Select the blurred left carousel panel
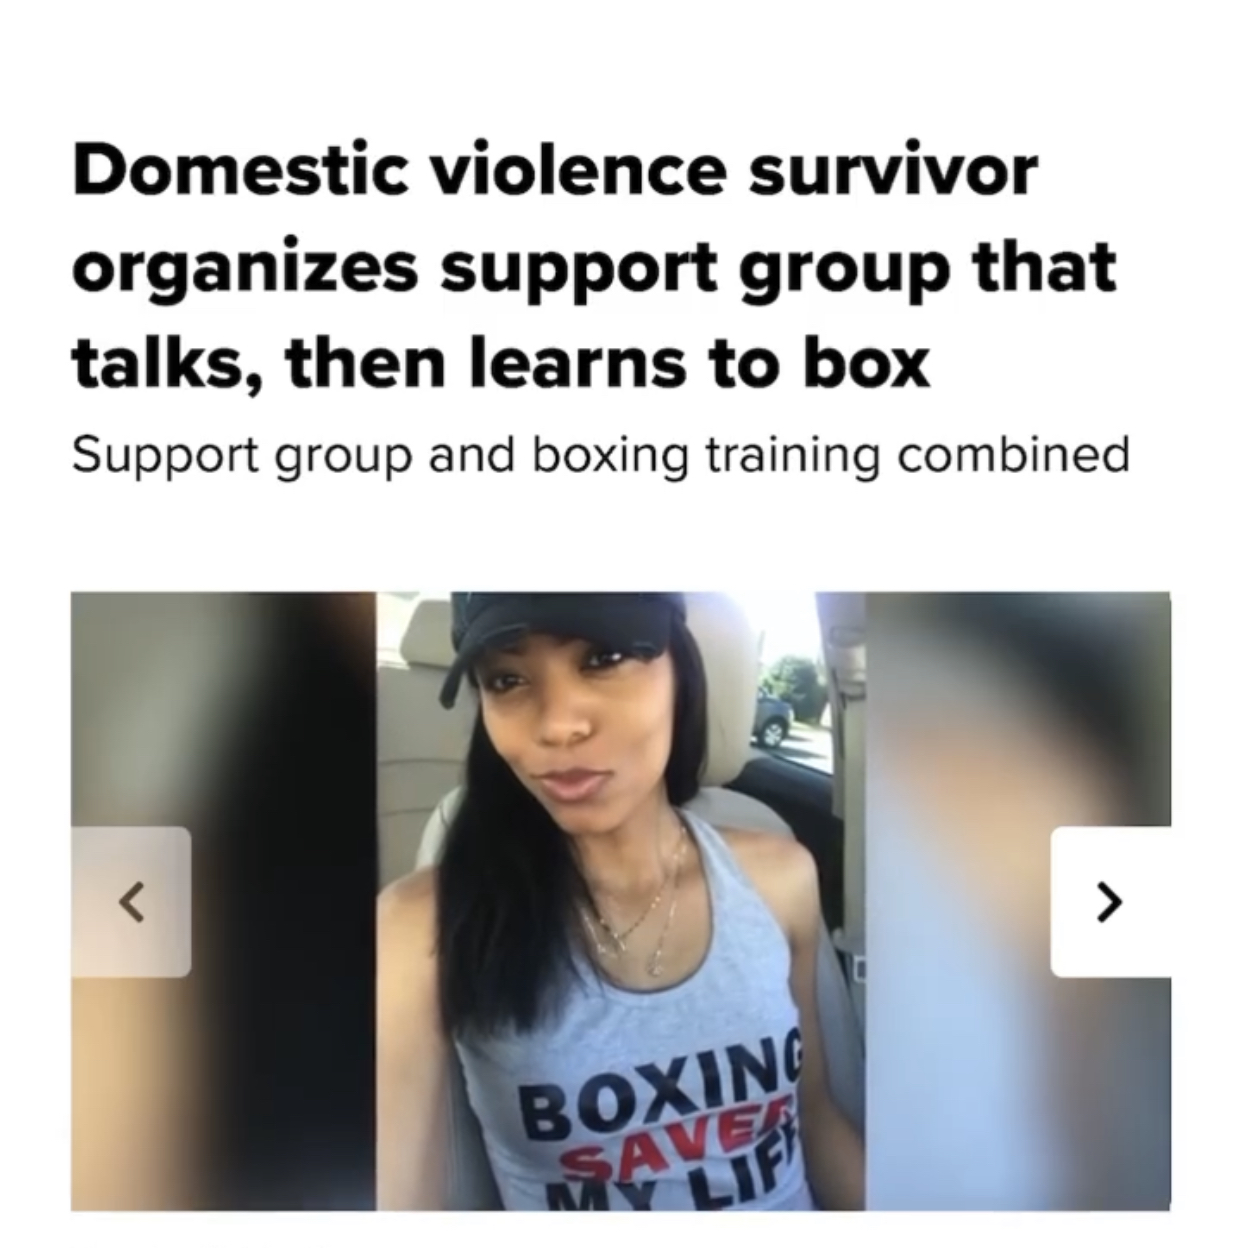This screenshot has width=1242, height=1248. [223, 901]
